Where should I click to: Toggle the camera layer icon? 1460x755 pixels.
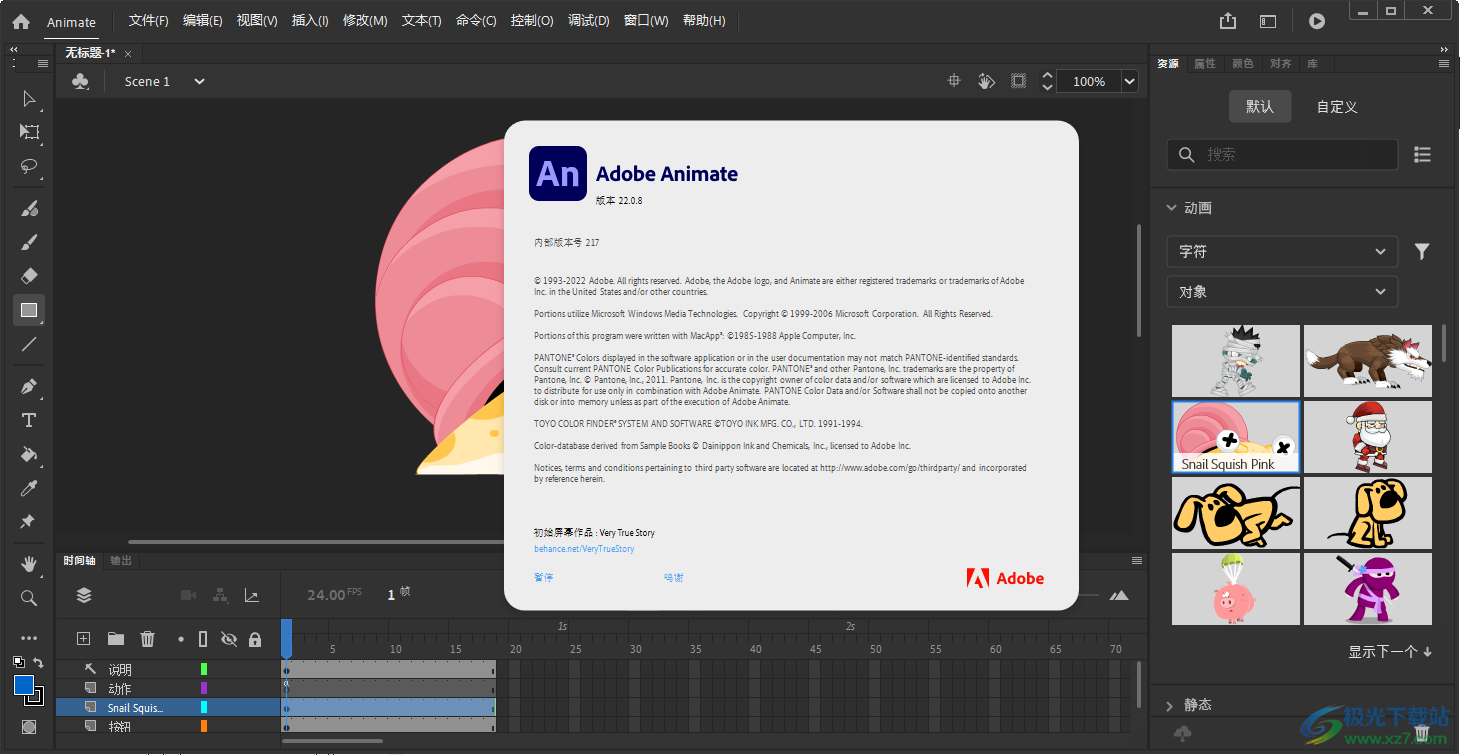coord(188,595)
